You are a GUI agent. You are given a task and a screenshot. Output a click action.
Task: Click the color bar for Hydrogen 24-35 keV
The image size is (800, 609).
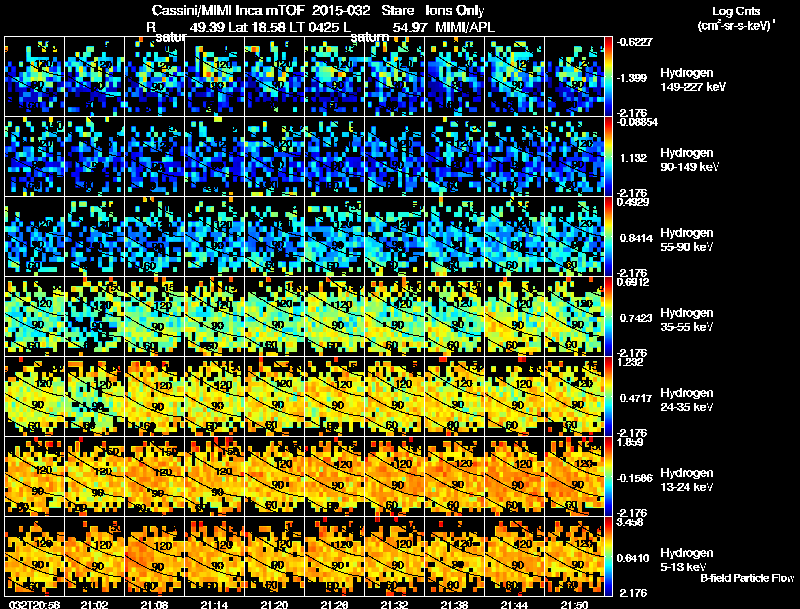pyautogui.click(x=608, y=396)
